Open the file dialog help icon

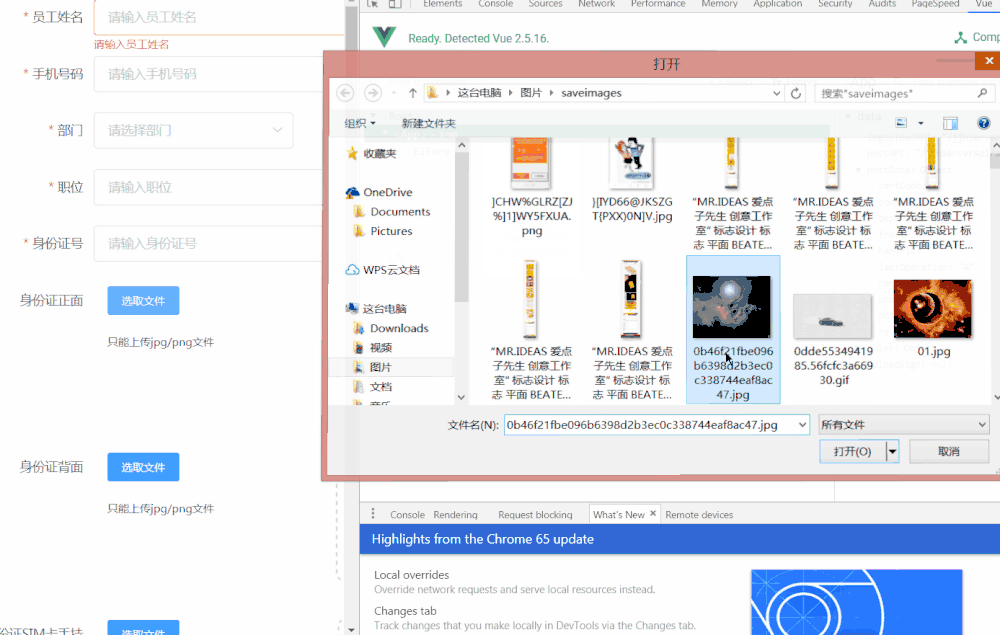(x=983, y=123)
